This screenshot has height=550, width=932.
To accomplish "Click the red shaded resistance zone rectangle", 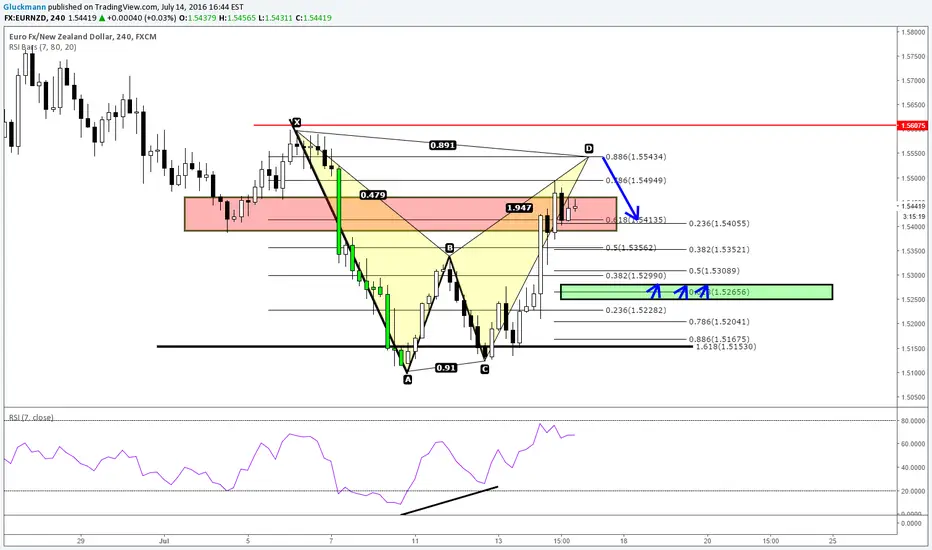I will (x=401, y=213).
